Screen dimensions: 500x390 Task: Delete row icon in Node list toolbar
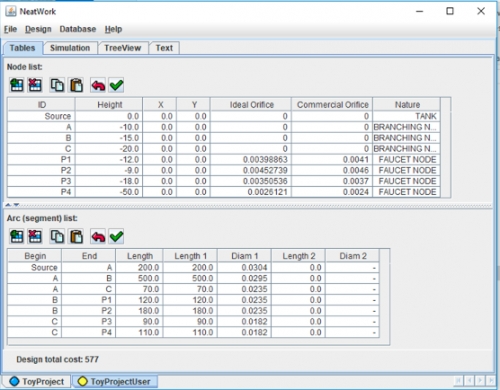(x=35, y=85)
